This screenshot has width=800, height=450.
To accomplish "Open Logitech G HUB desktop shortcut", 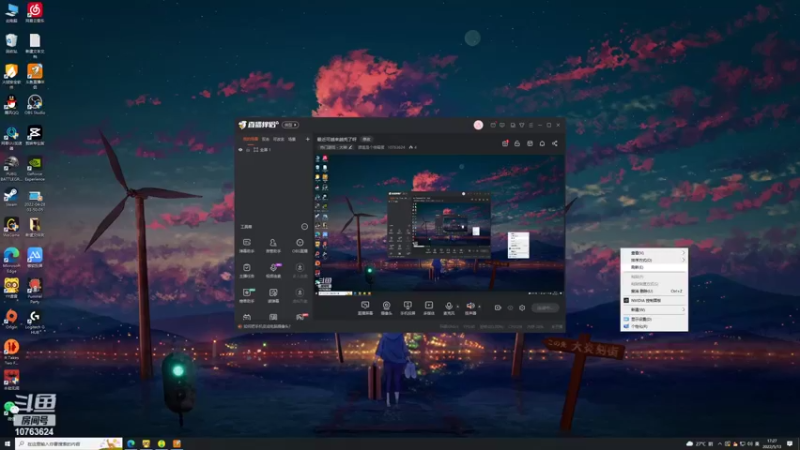I will [35, 321].
